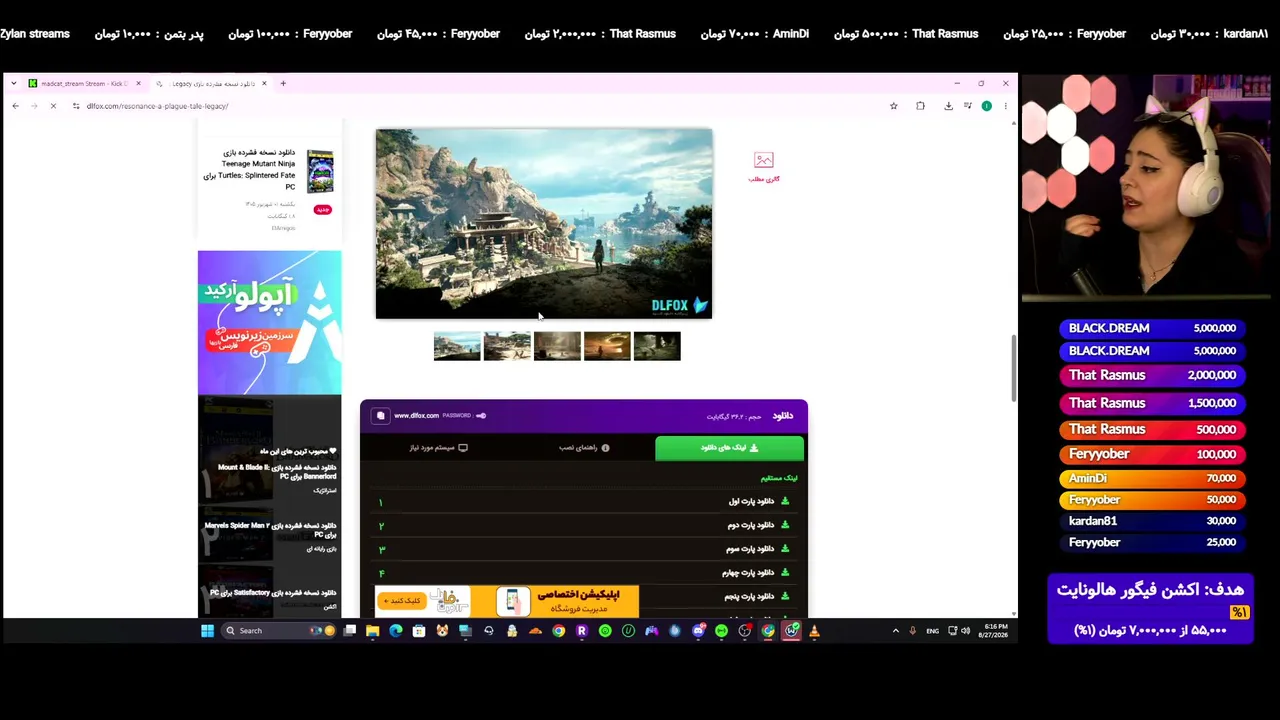This screenshot has height=720, width=1280.
Task: Click the green download icon for part three
Action: tap(785, 549)
